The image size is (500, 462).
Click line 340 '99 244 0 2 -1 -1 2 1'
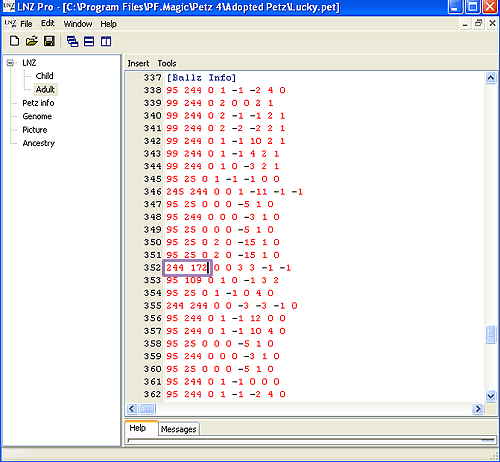pyautogui.click(x=226, y=116)
